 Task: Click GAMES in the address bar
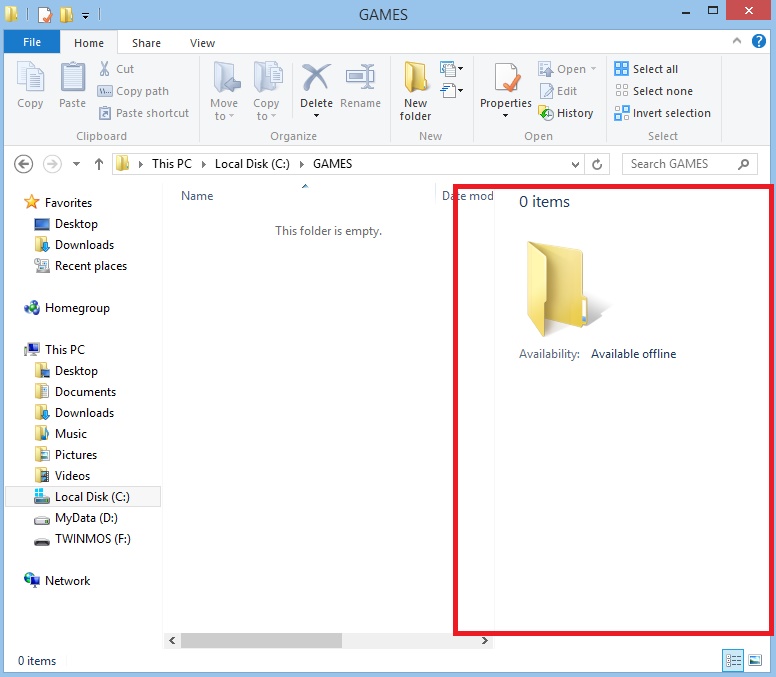coord(333,164)
